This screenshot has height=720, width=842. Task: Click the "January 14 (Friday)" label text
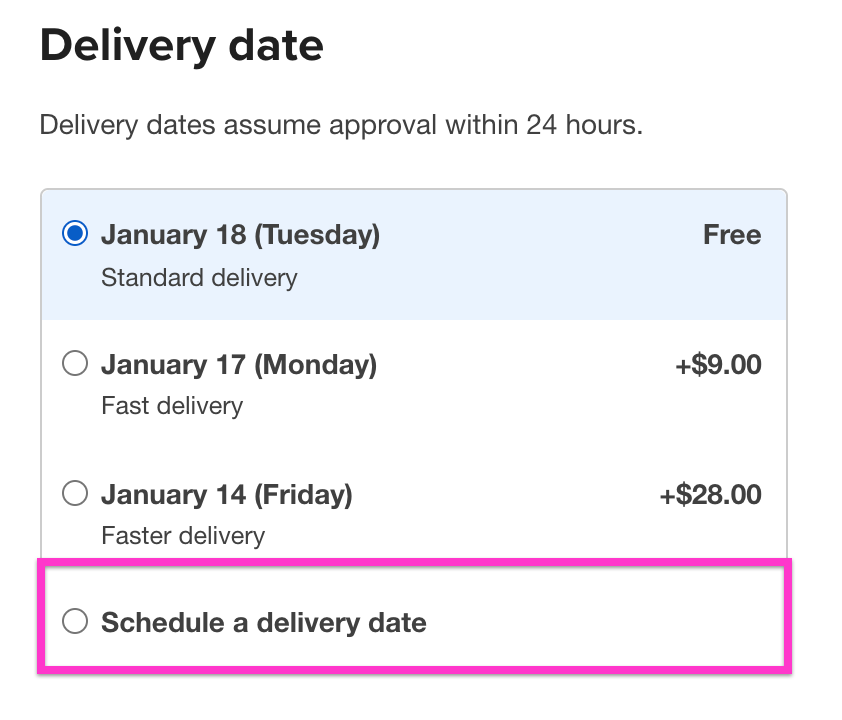click(x=227, y=494)
